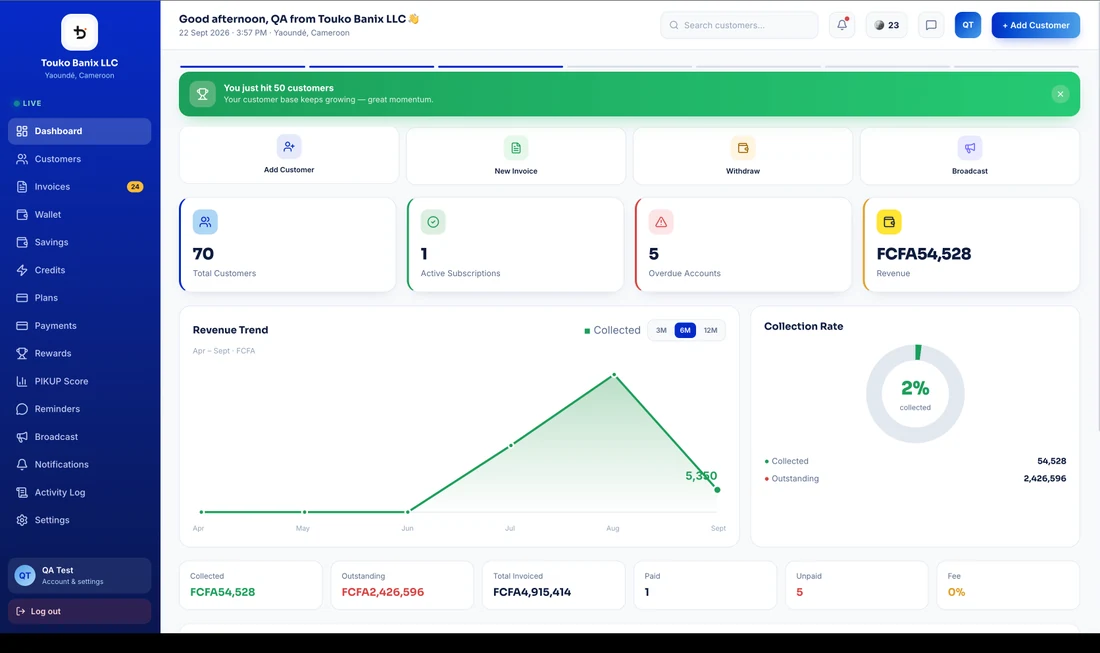Click the Jul data point on the chart
The height and width of the screenshot is (653, 1100).
511,445
